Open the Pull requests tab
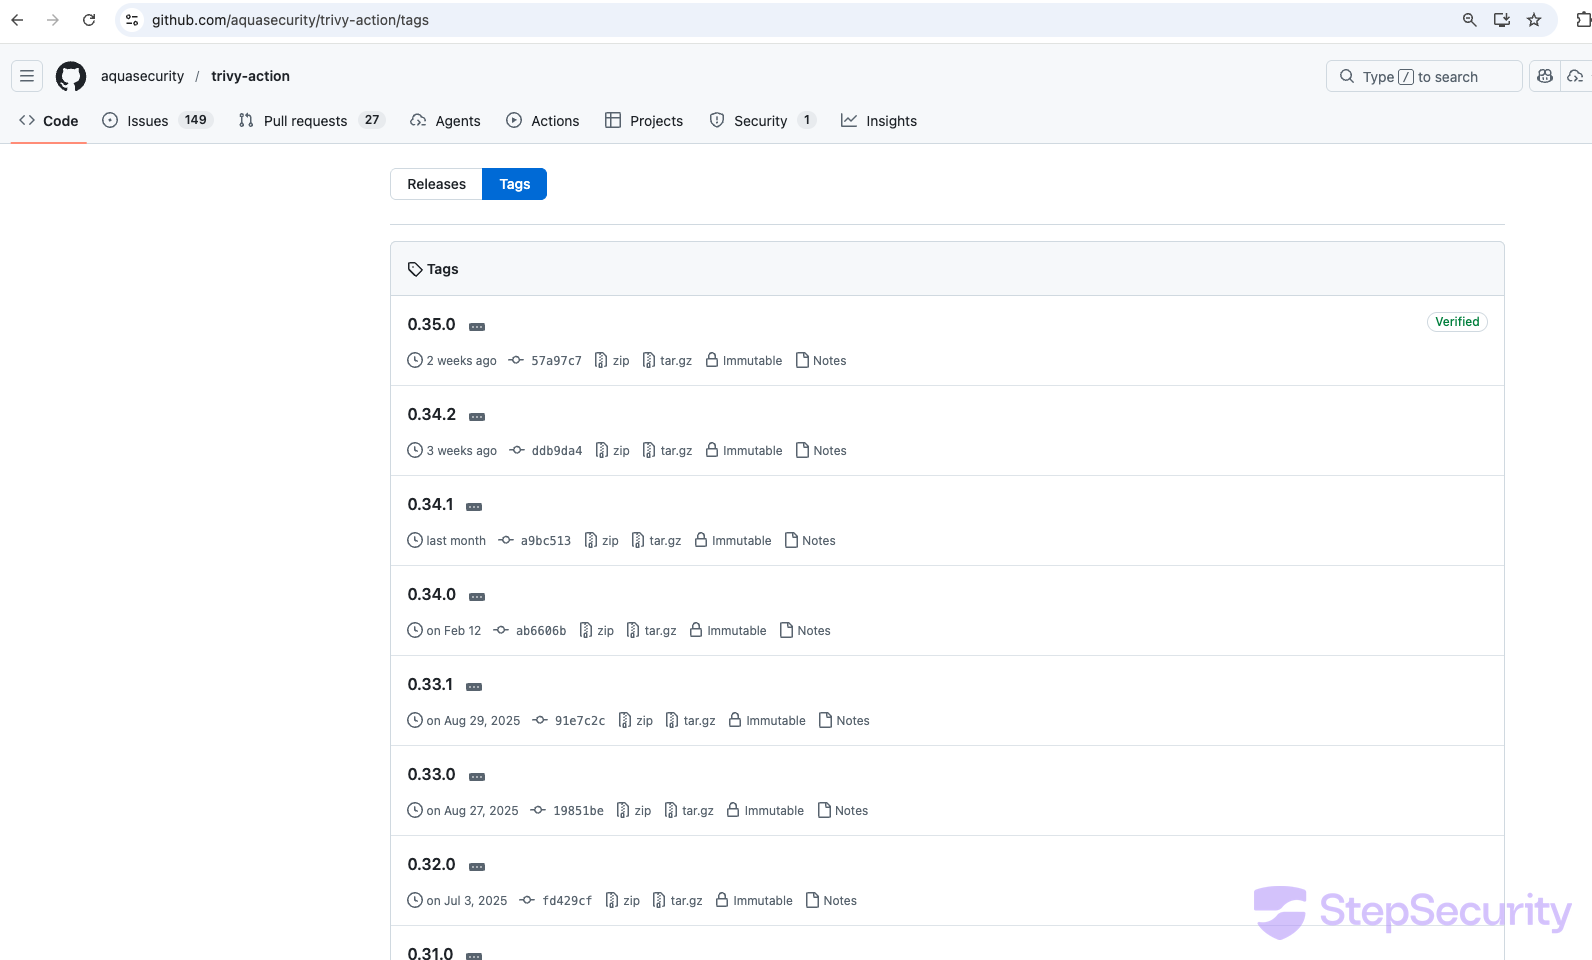The width and height of the screenshot is (1592, 960). click(312, 121)
